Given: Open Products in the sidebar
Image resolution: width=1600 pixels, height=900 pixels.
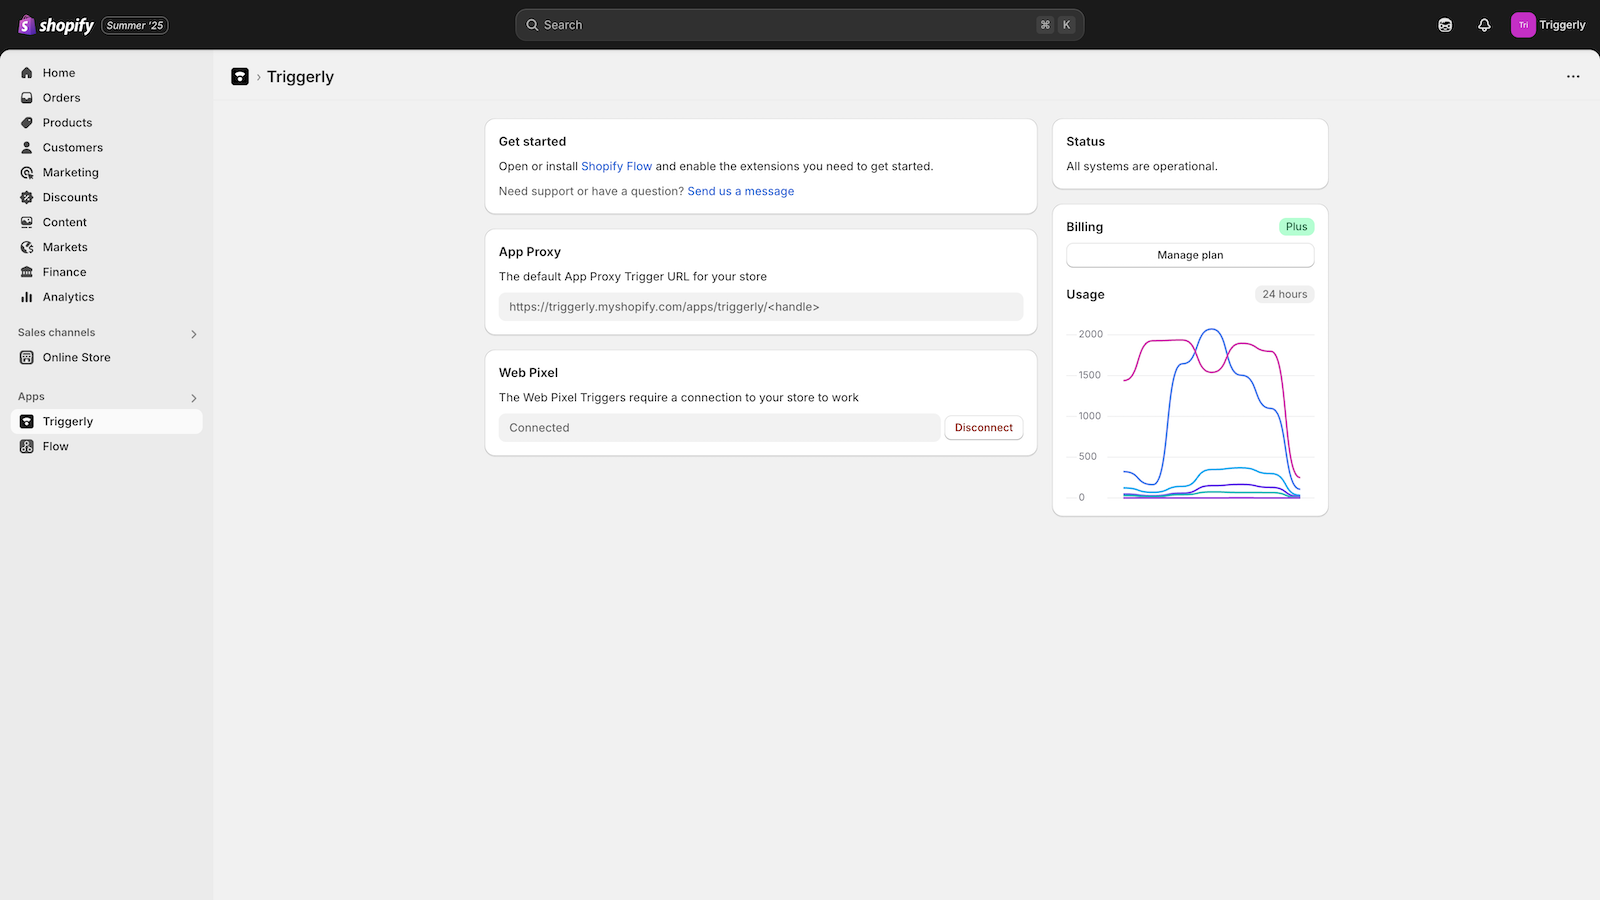Looking at the screenshot, I should tap(106, 123).
